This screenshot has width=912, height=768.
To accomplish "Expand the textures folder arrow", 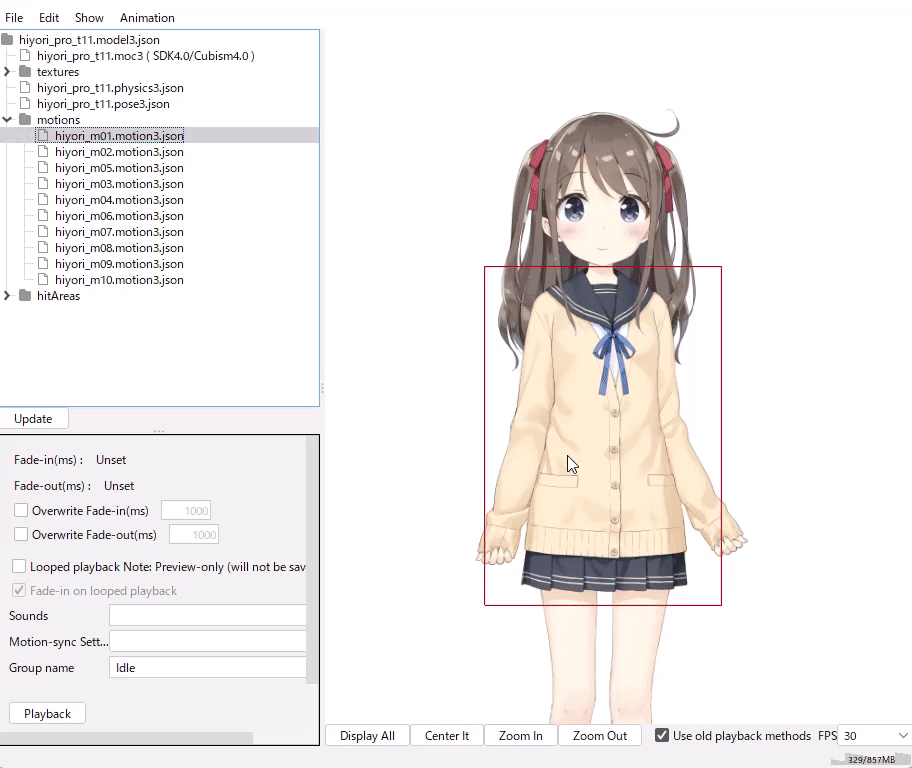I will point(8,72).
